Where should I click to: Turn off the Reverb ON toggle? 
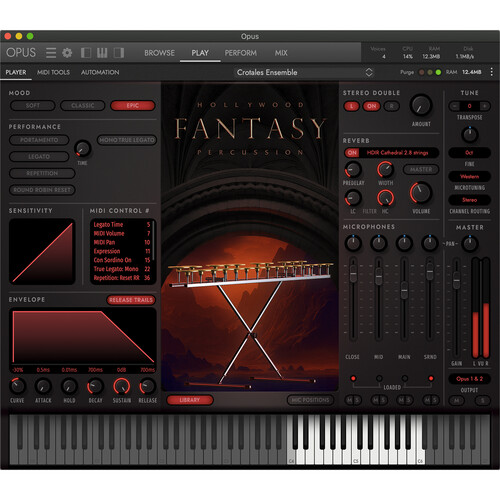click(352, 153)
